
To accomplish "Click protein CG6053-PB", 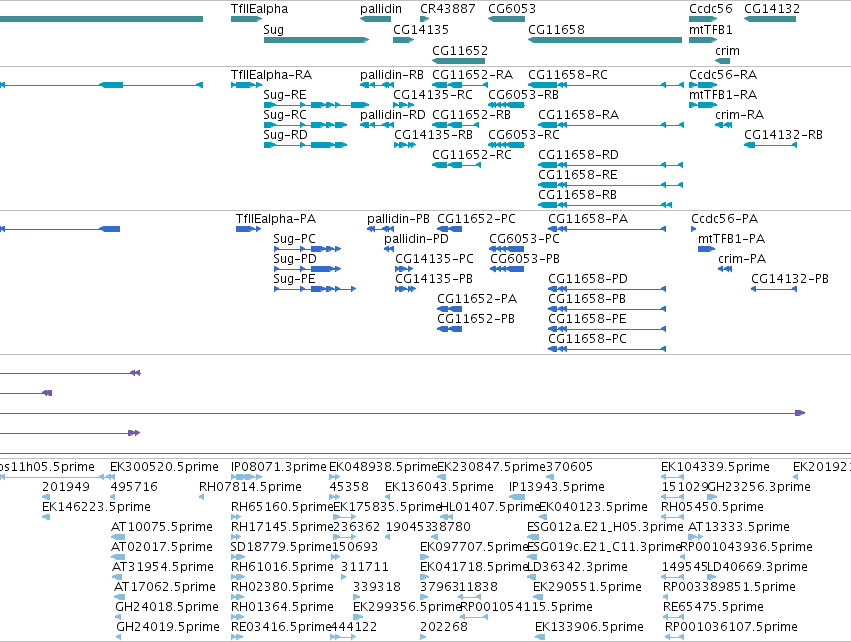I will (x=507, y=269).
